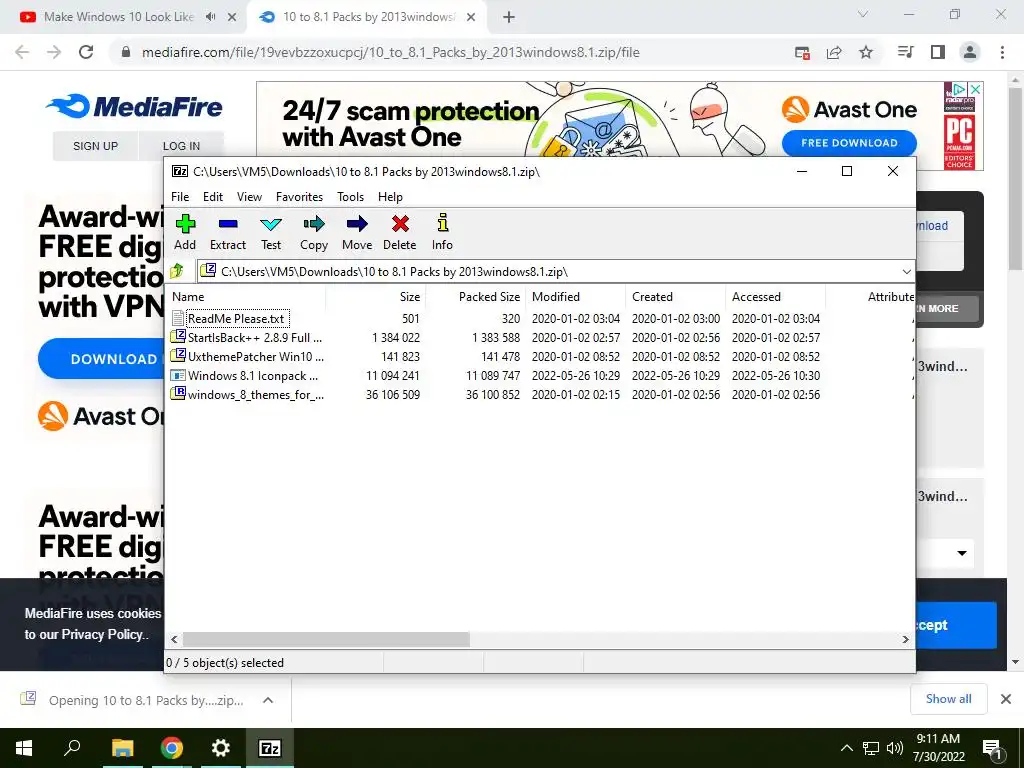1024x768 pixels.
Task: Open Windows Start menu
Action: point(24,748)
